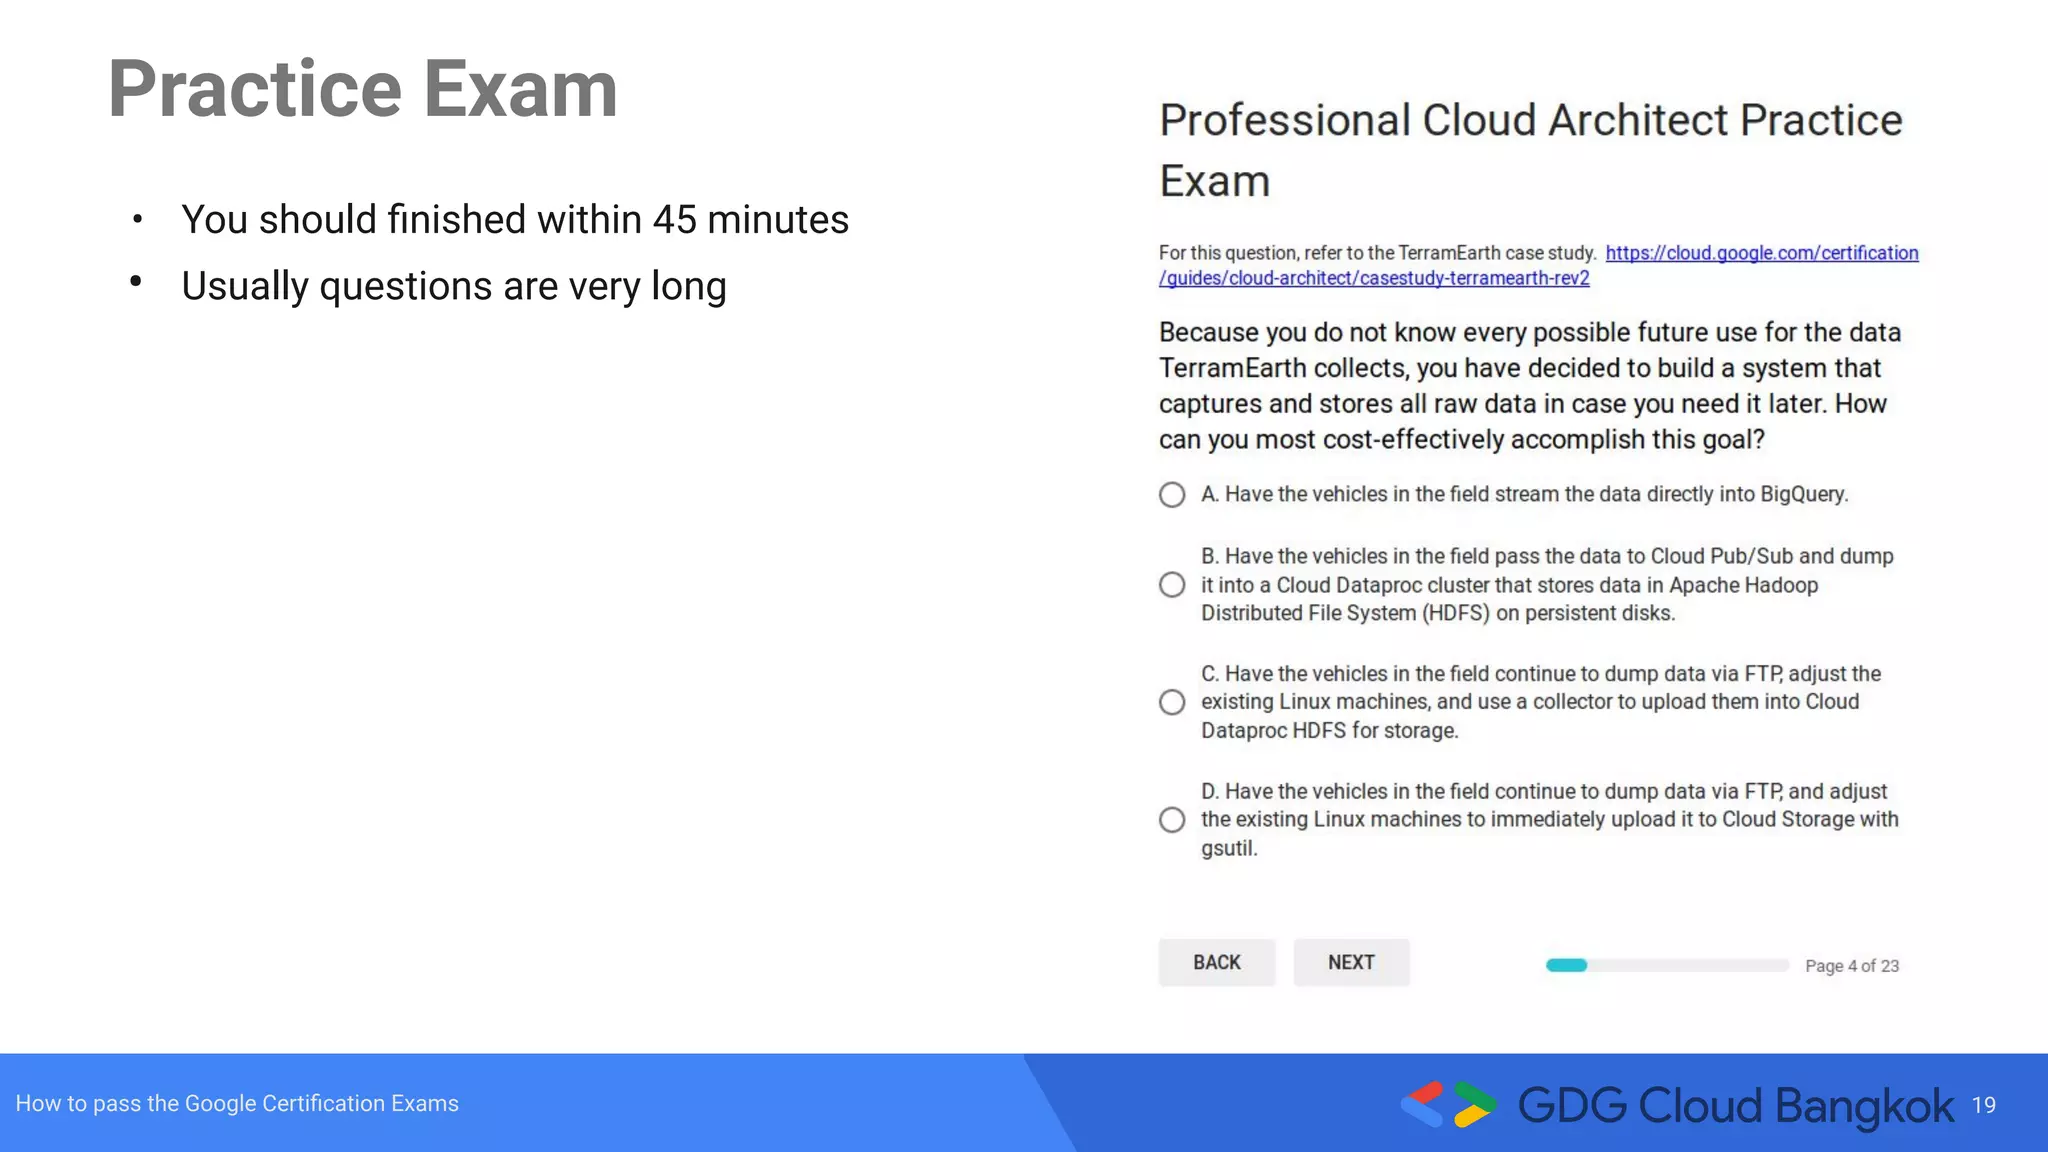Click the GDG Cloud logo icon
Image resolution: width=2048 pixels, height=1152 pixels.
[1449, 1104]
